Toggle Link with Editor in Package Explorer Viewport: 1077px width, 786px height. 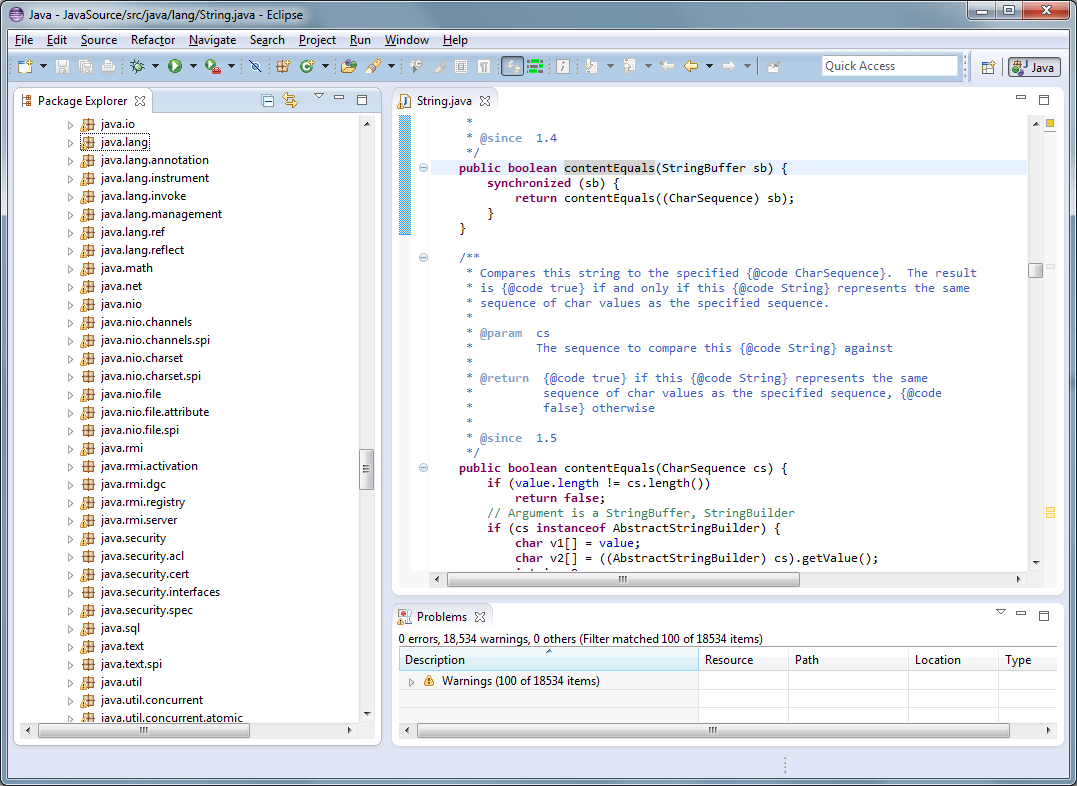click(290, 100)
